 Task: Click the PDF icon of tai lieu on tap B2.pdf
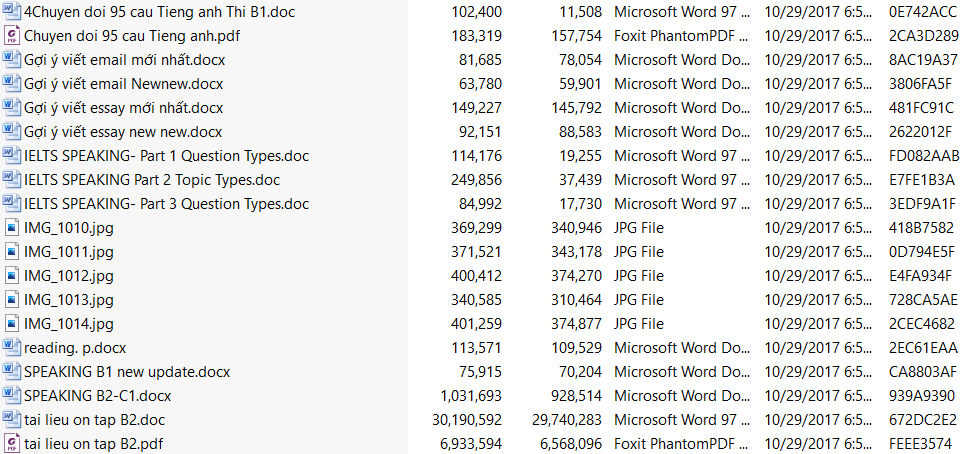pyautogui.click(x=11, y=444)
